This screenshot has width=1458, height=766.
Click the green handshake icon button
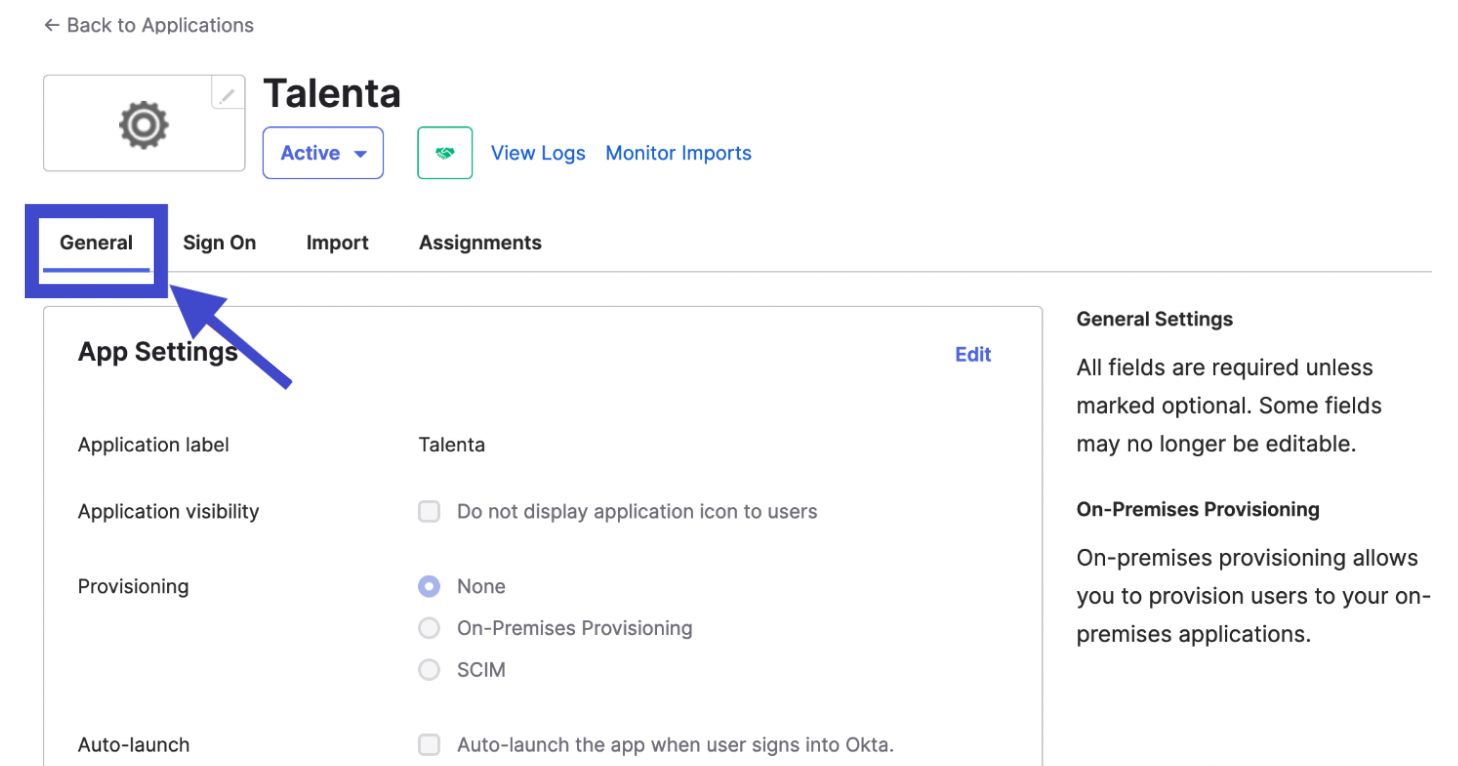pyautogui.click(x=445, y=153)
